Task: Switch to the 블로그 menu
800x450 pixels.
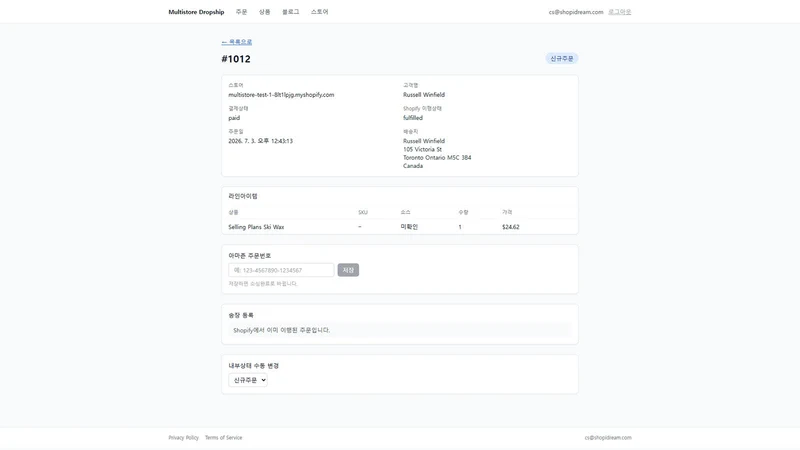Action: click(x=290, y=12)
